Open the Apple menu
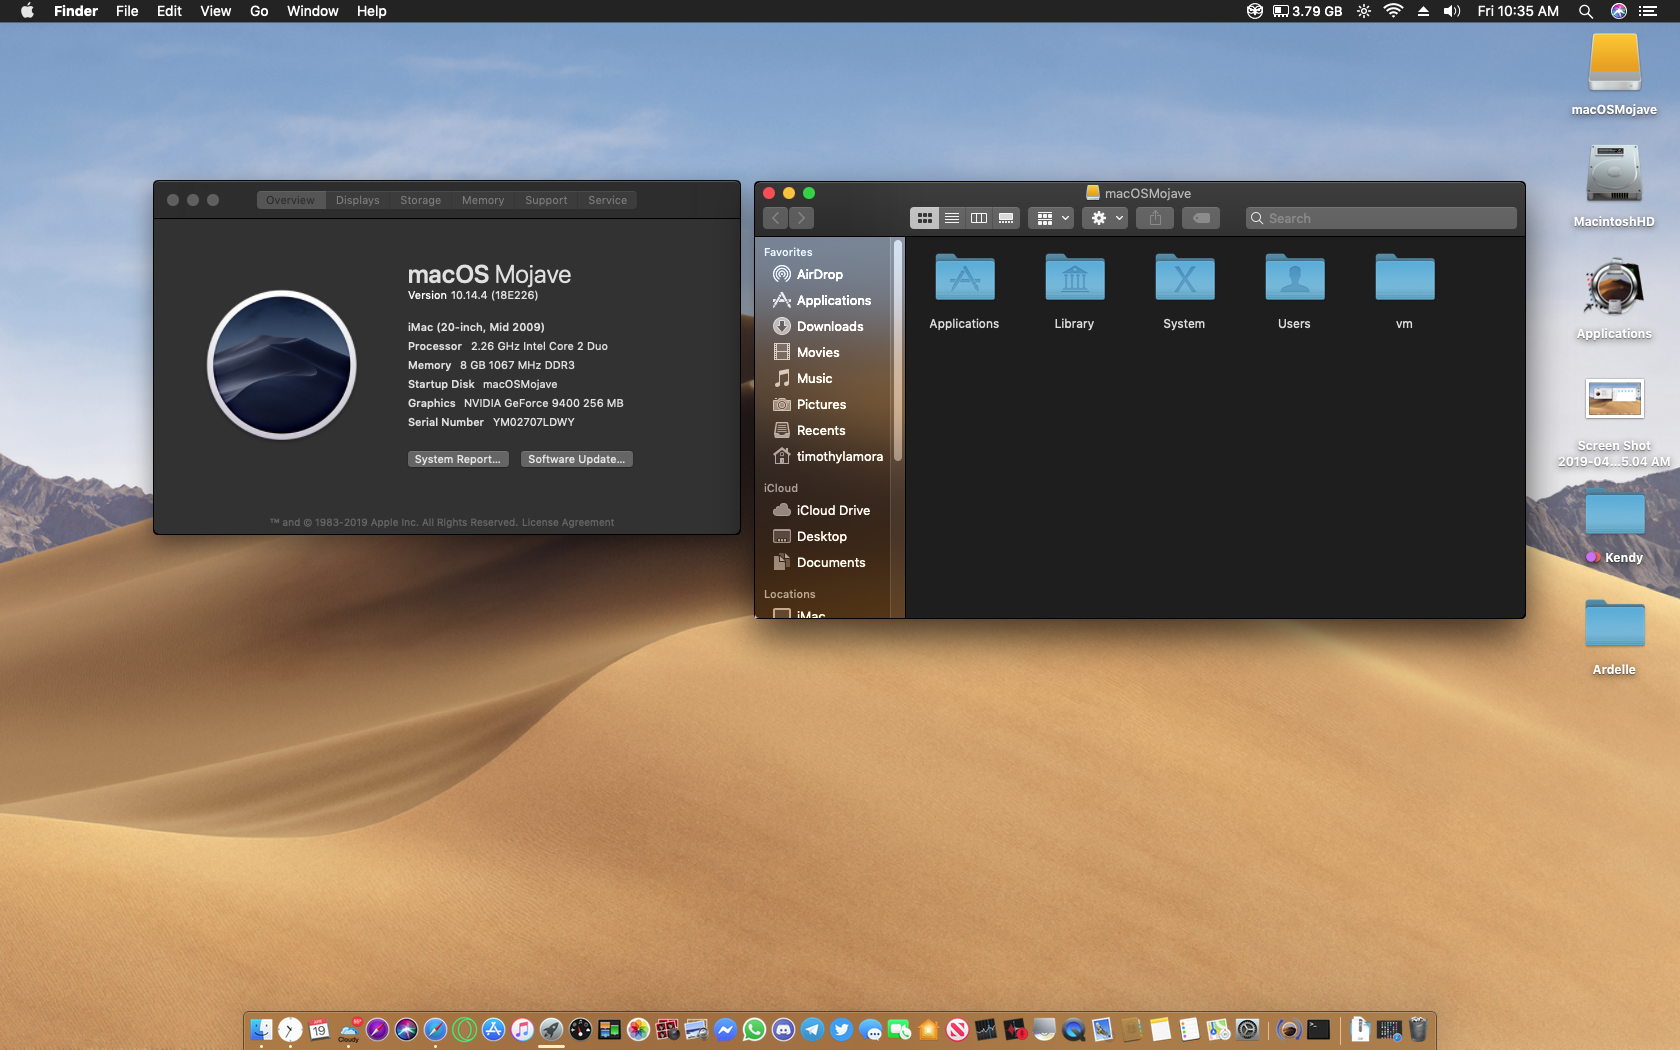Screen dimensions: 1680x1050 [27, 11]
